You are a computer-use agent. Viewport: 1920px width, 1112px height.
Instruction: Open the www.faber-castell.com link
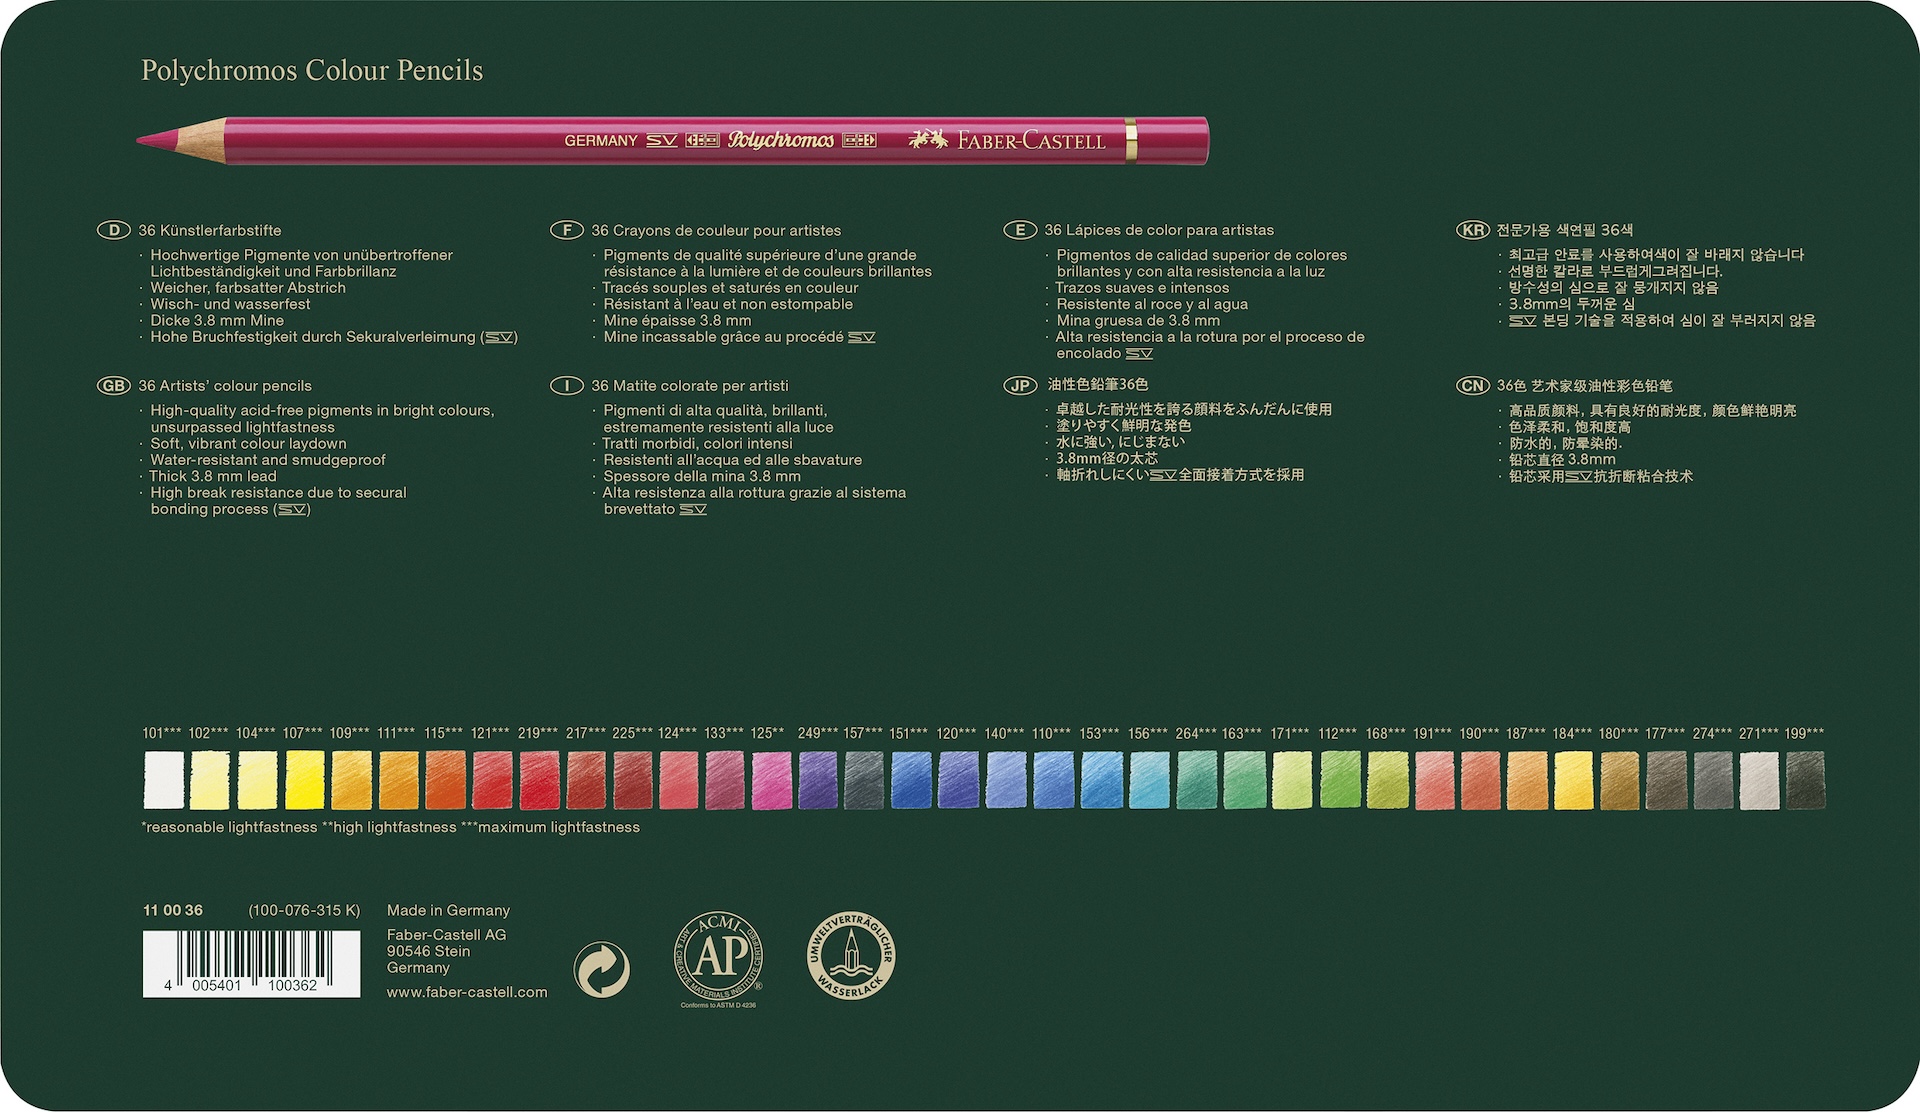[467, 992]
